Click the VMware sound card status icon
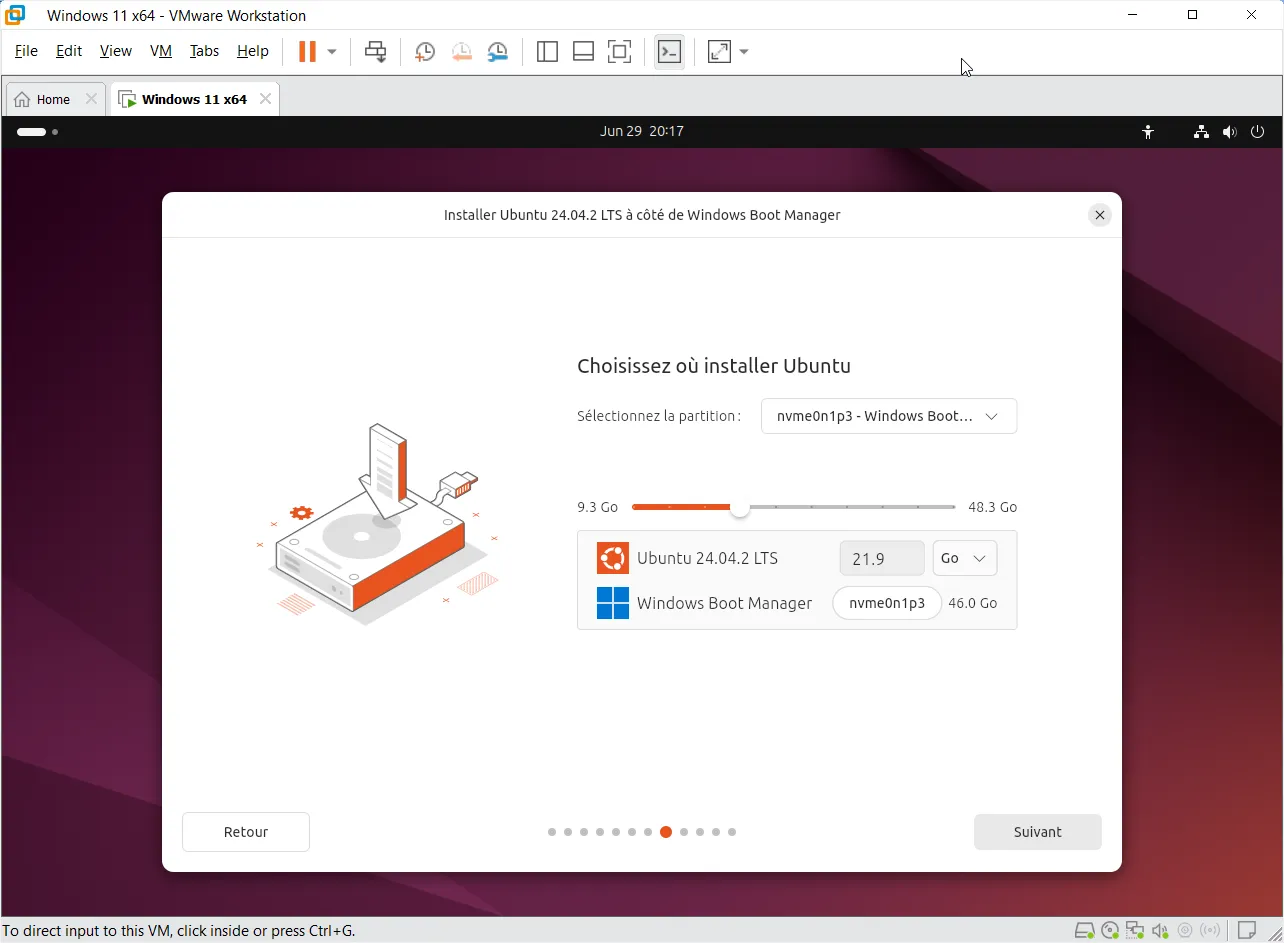Image resolution: width=1284 pixels, height=943 pixels. (x=1160, y=931)
